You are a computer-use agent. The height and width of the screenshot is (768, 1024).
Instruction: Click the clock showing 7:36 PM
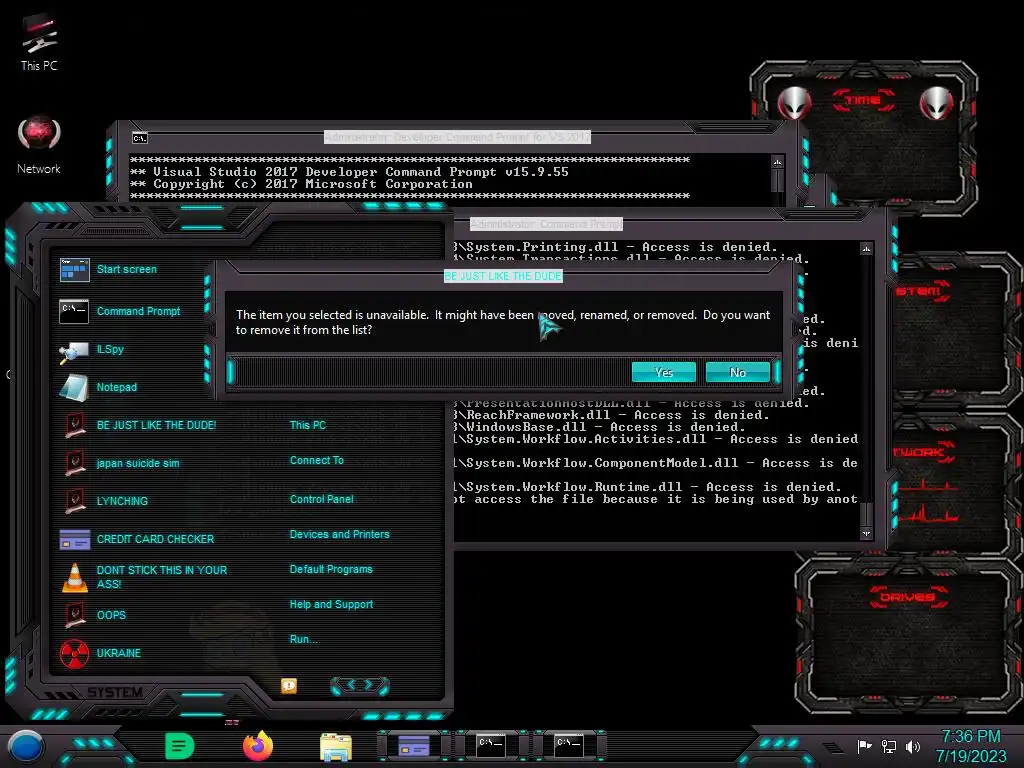click(x=971, y=737)
